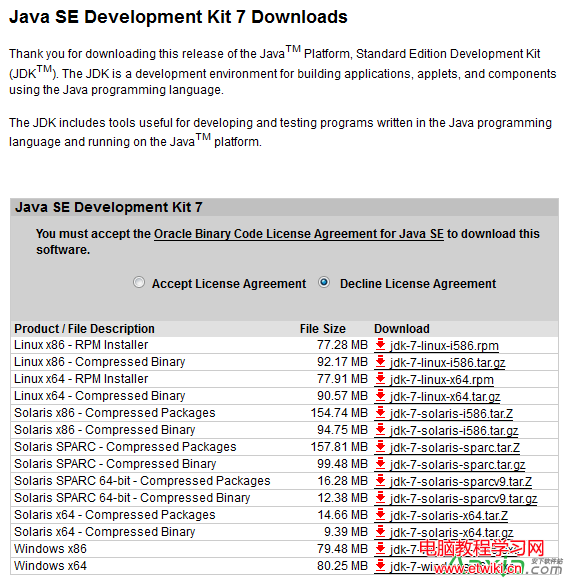Screen dimensions: 570x585
Task: Click download arrow icon for jdk-7-linux-i586.tar.gz
Action: point(380,362)
